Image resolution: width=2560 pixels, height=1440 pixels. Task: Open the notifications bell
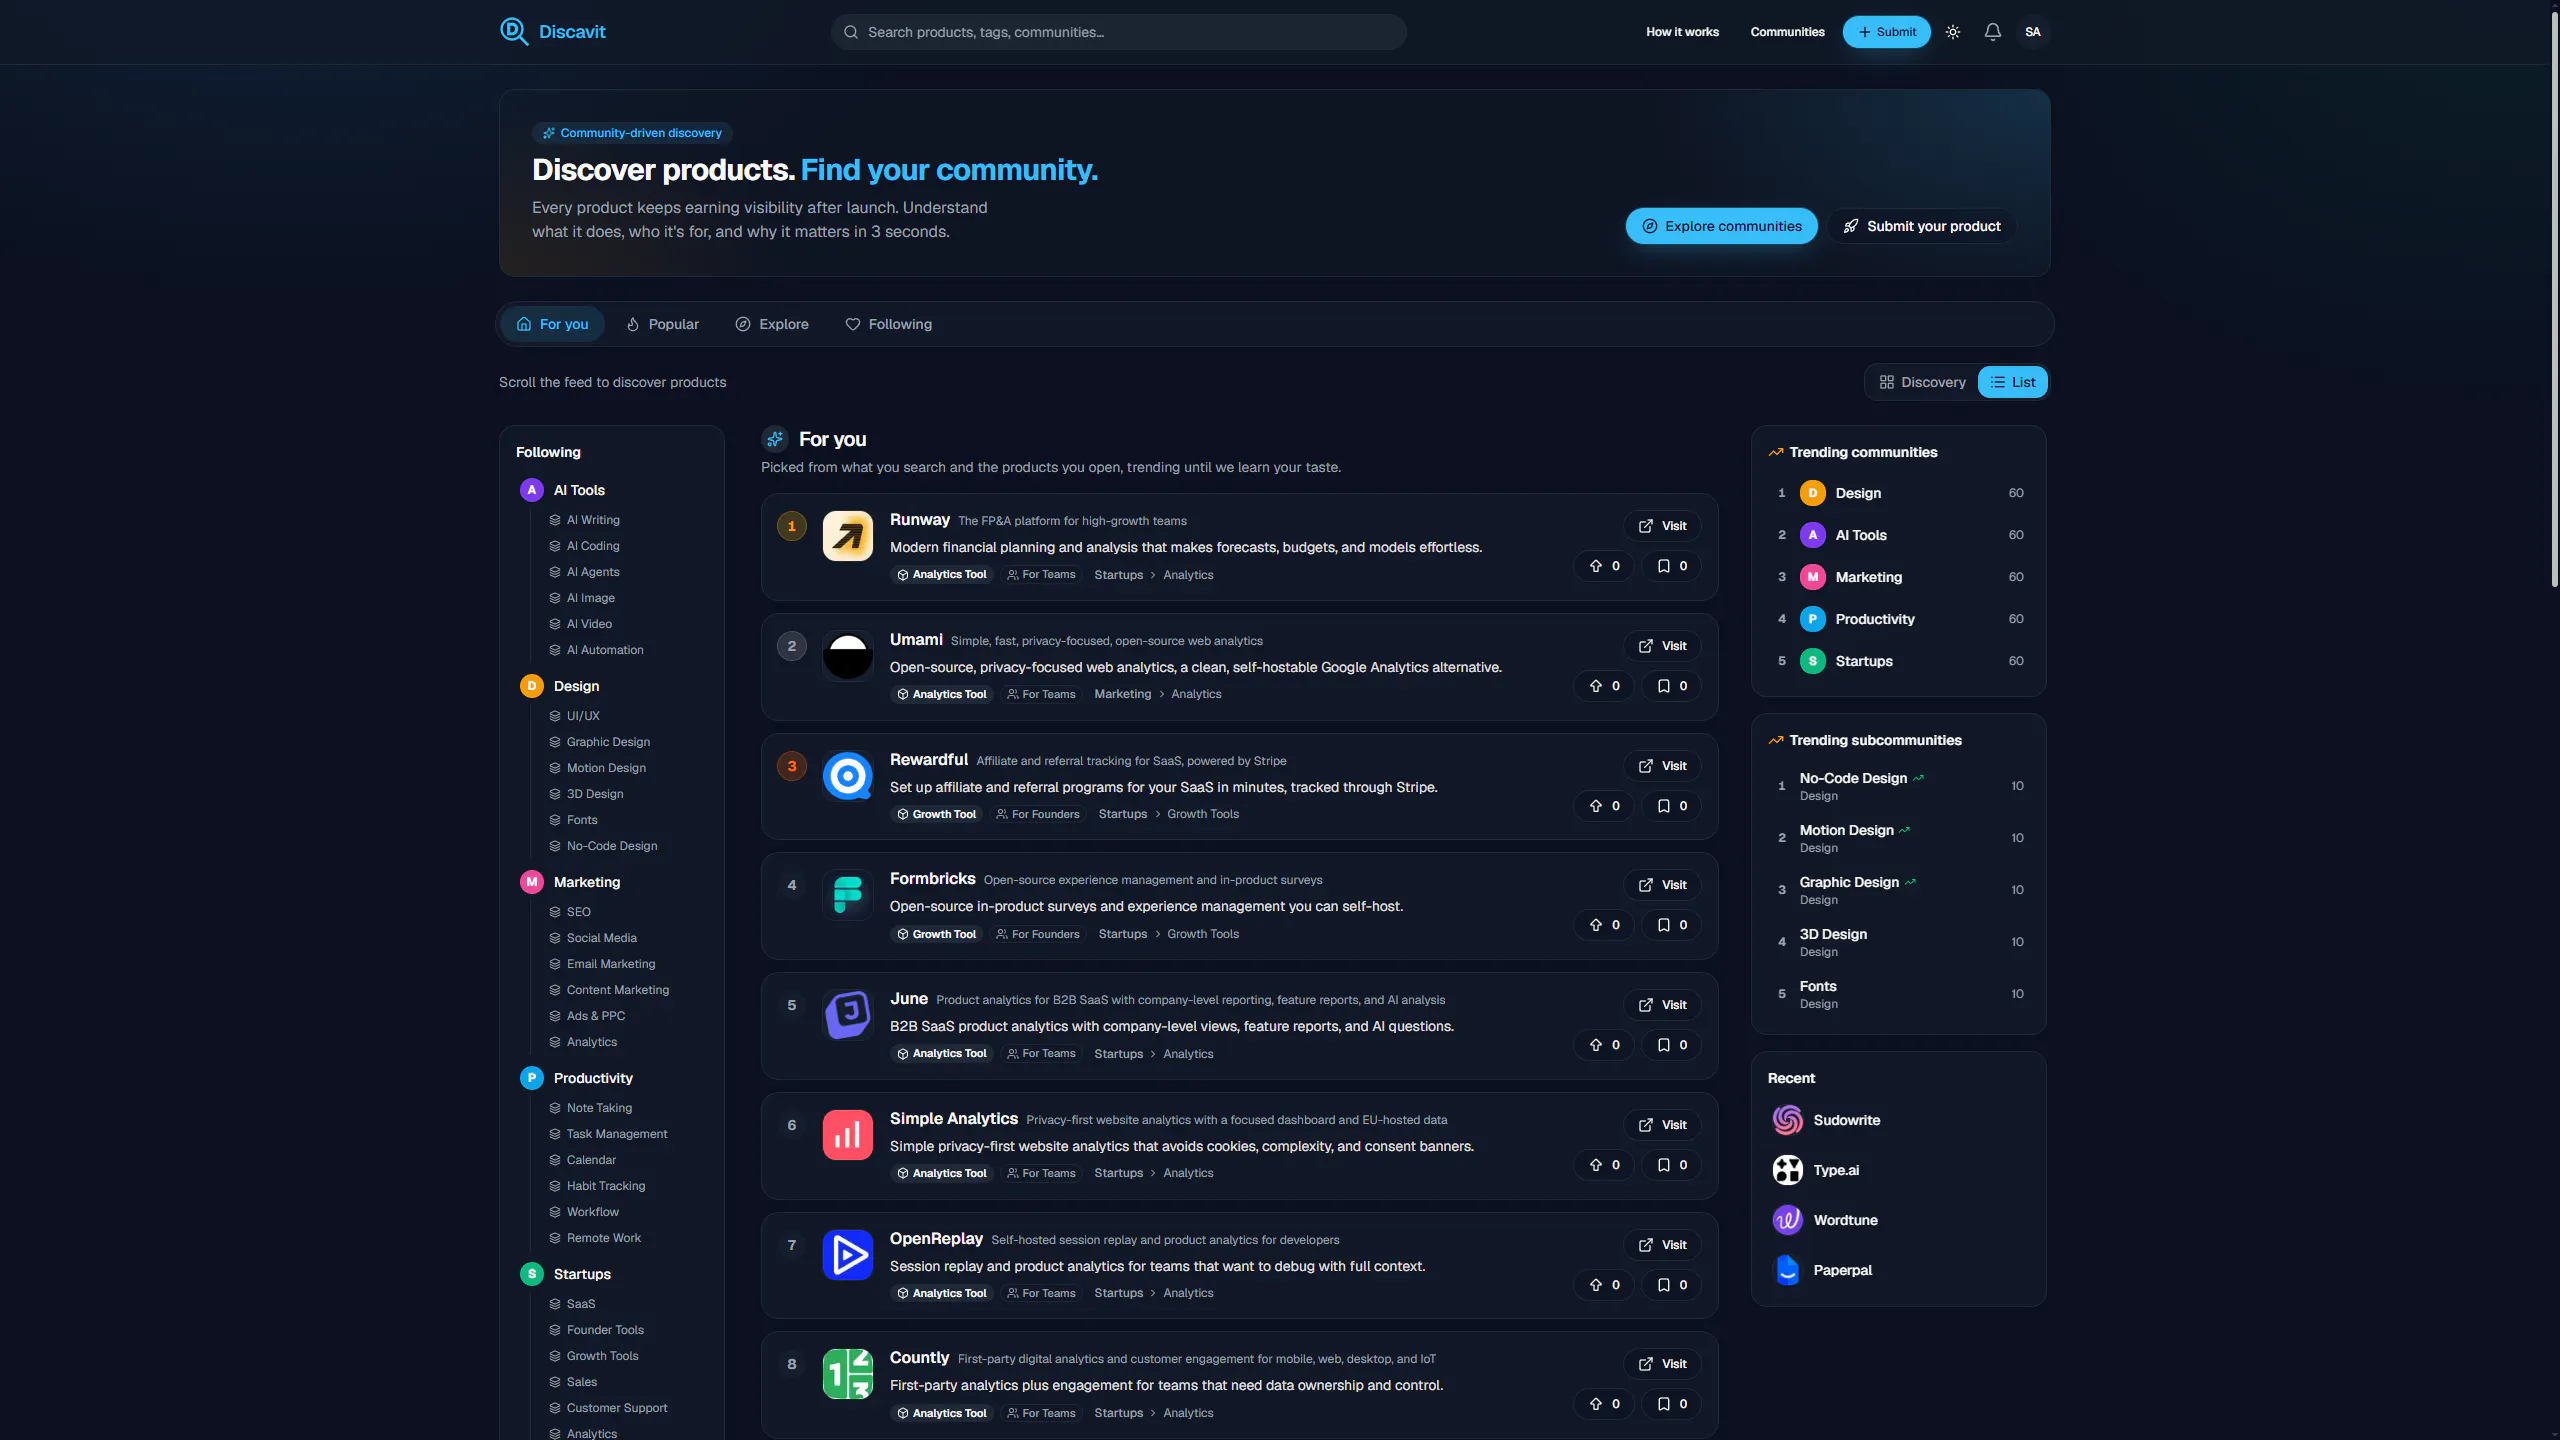[1993, 32]
